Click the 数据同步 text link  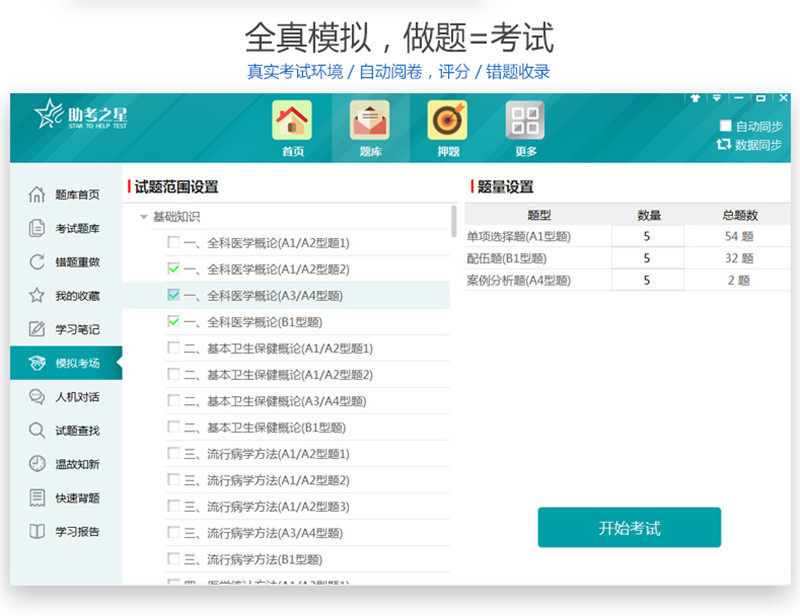point(758,144)
